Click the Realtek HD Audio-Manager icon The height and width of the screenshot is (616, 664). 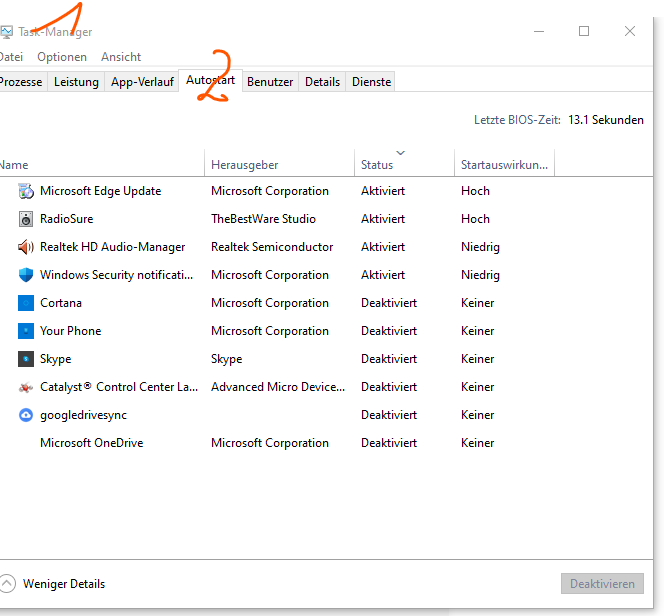point(26,247)
